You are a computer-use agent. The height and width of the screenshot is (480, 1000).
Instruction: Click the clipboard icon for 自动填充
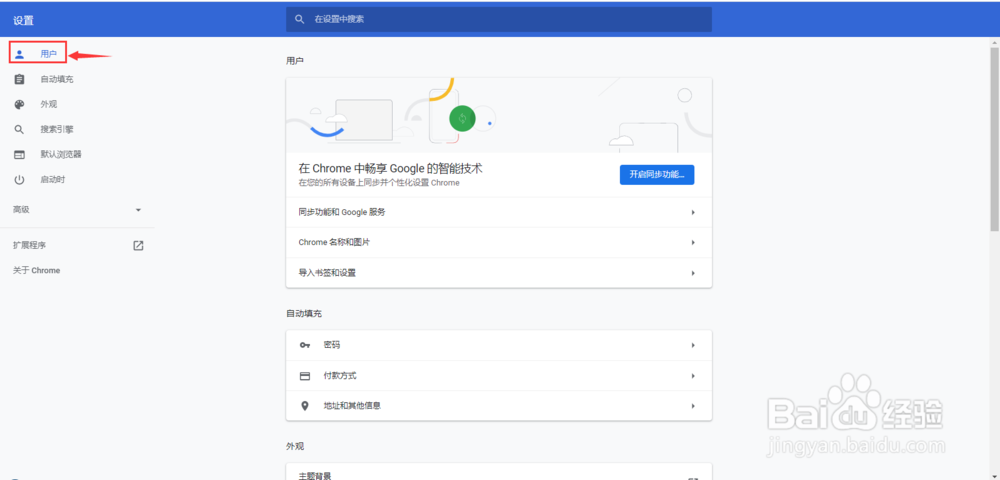click(x=19, y=79)
